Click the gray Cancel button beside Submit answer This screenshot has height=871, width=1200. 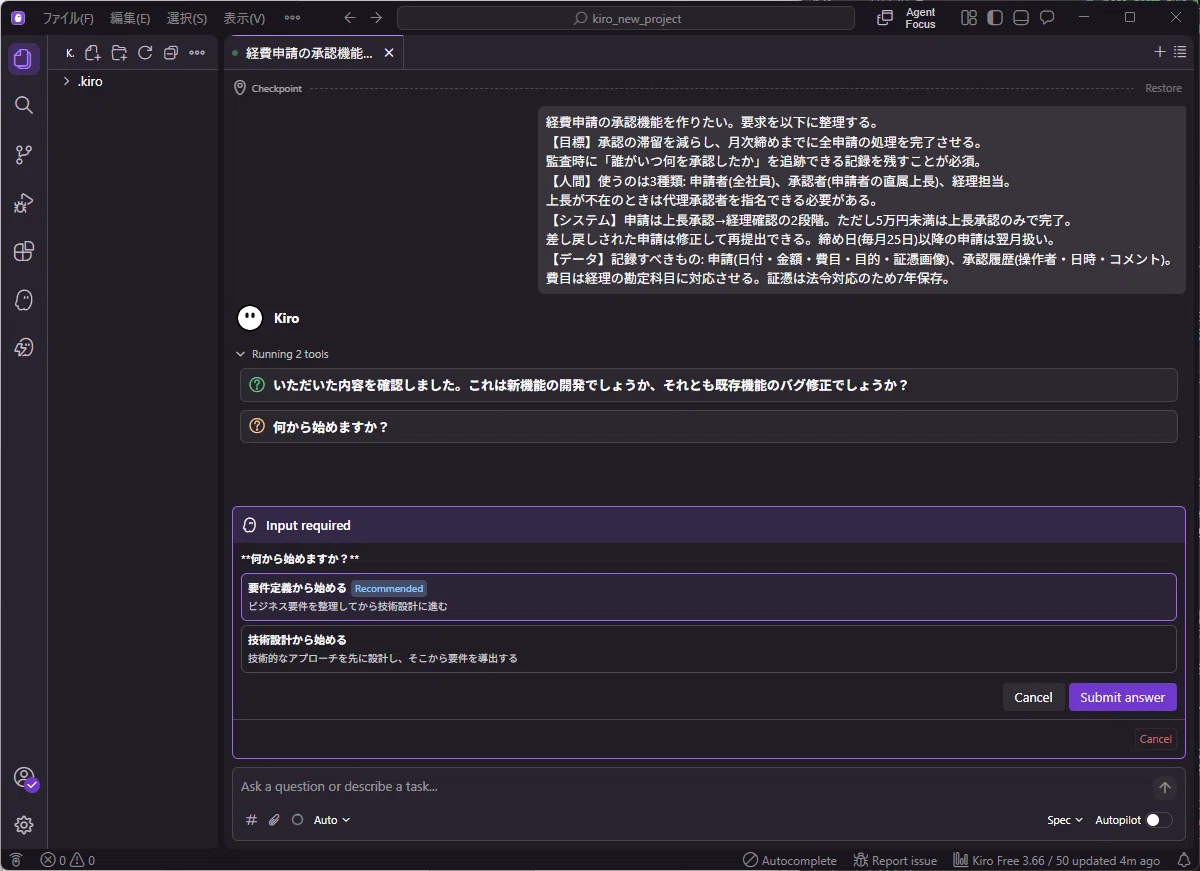(x=1033, y=697)
